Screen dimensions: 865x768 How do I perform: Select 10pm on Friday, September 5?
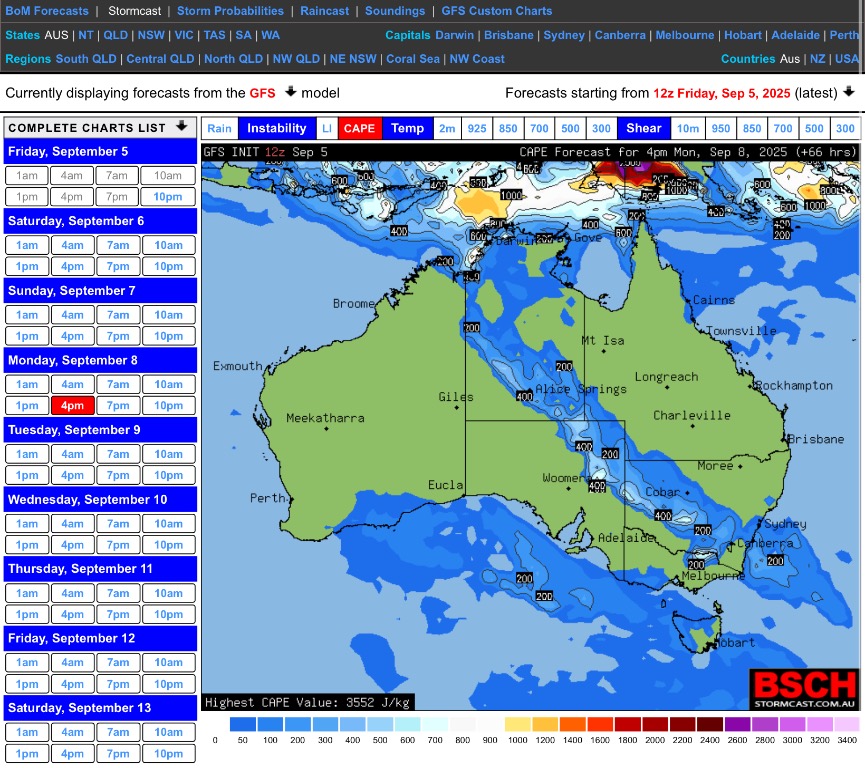[168, 197]
